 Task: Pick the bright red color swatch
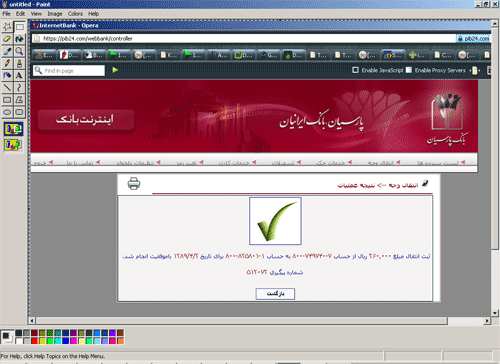[34, 341]
